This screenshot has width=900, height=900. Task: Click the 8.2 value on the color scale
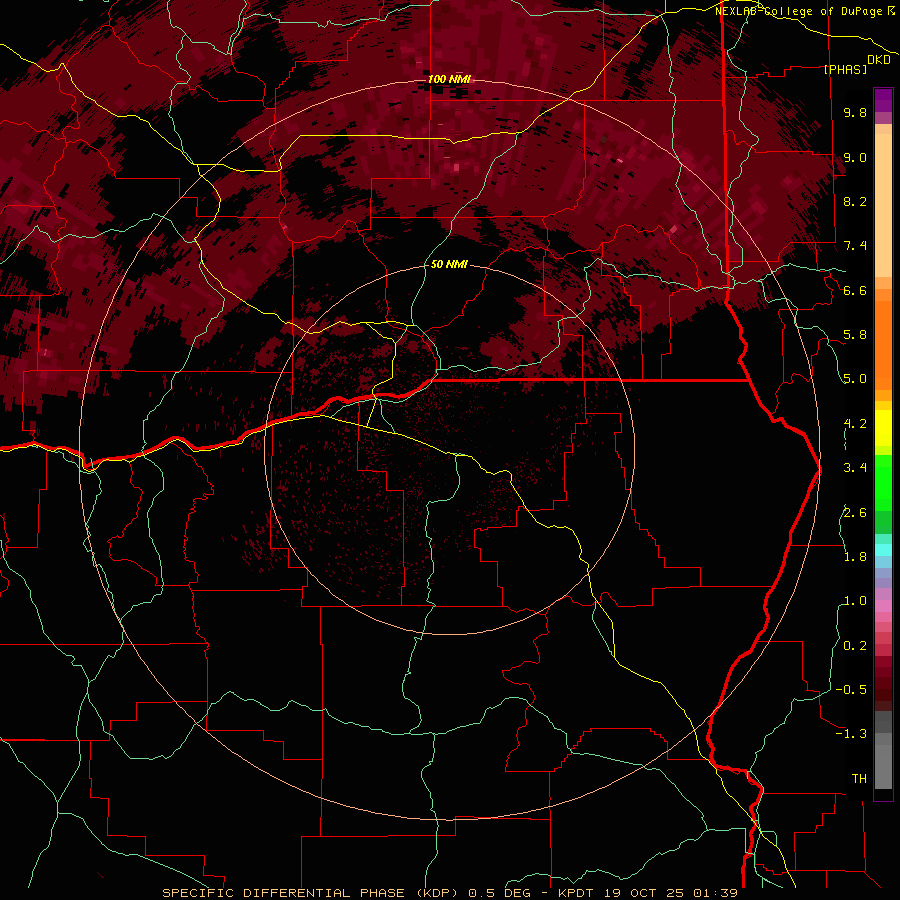(855, 201)
